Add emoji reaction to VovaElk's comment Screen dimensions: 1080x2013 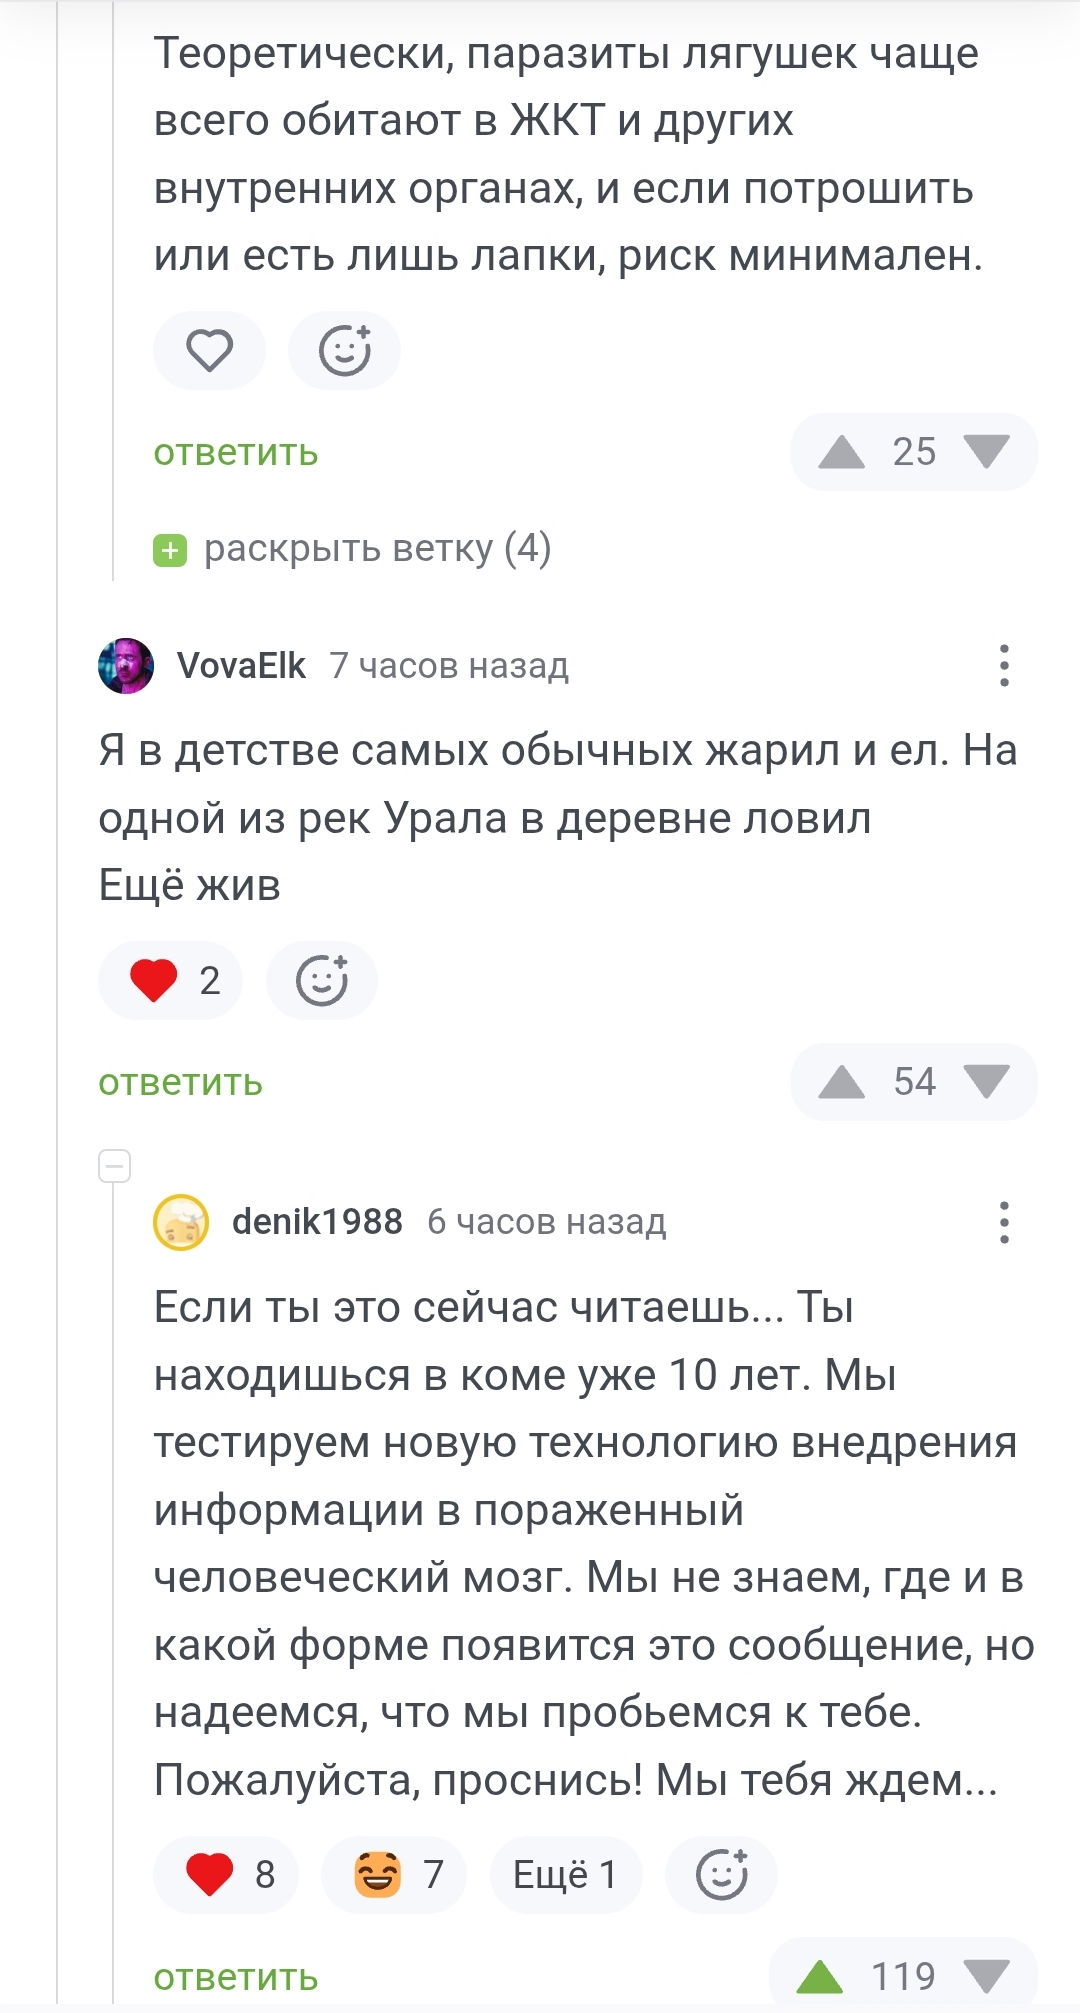(322, 980)
